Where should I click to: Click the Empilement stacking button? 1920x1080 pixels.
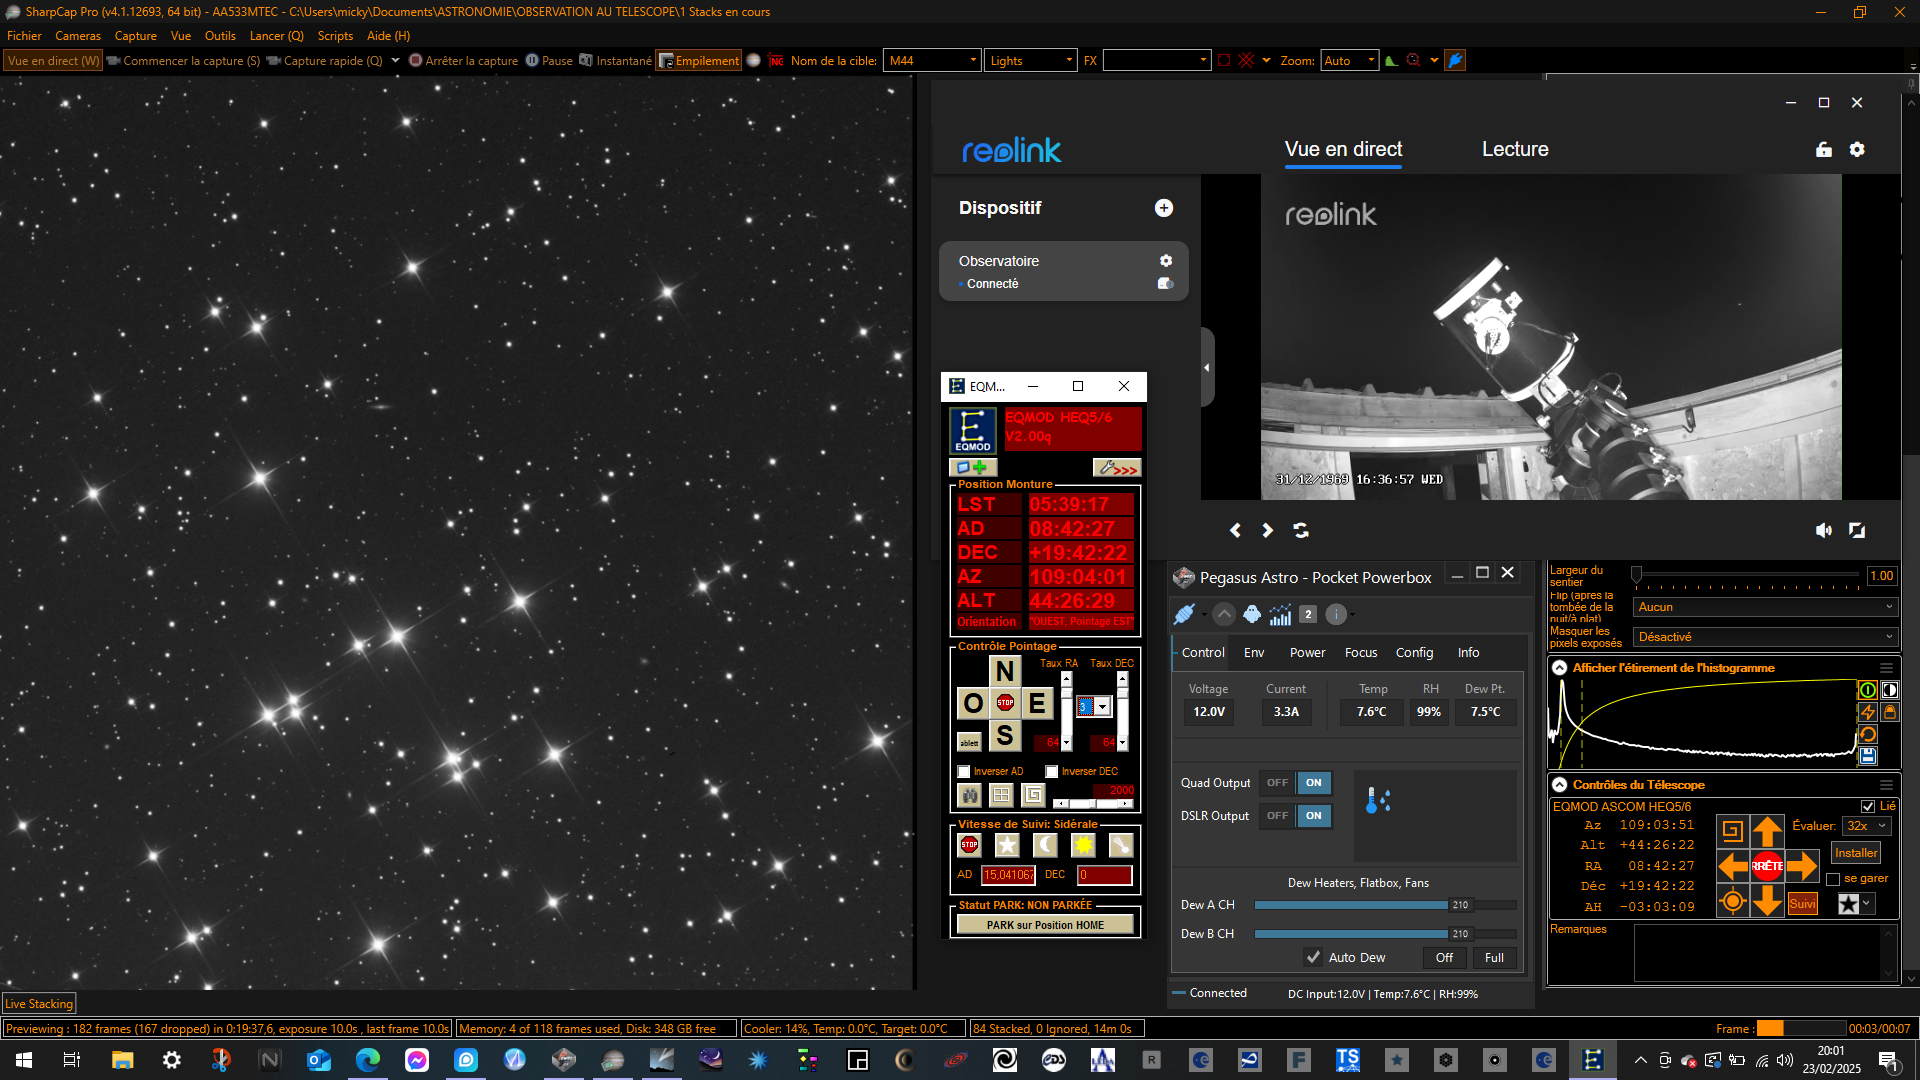click(x=699, y=61)
